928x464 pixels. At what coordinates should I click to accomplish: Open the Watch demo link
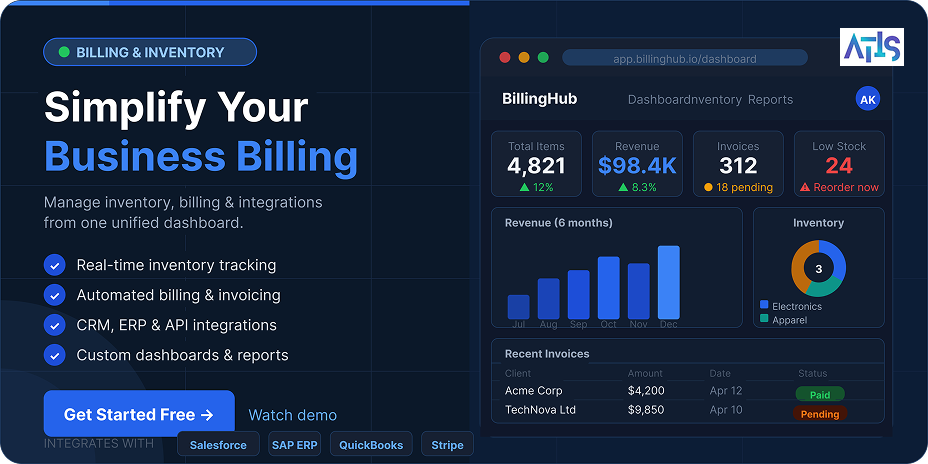click(292, 415)
